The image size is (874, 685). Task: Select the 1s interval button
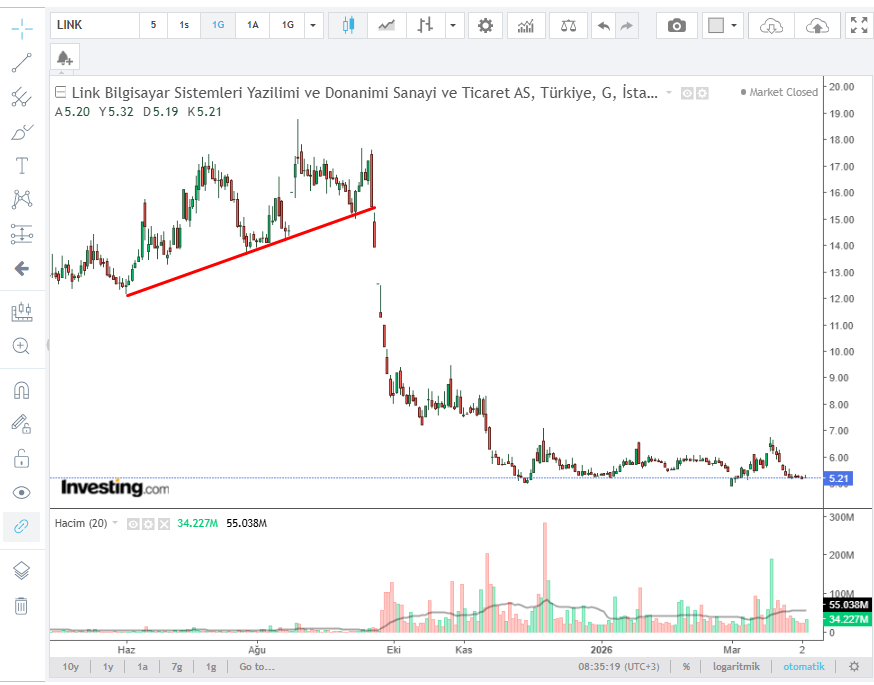(184, 25)
